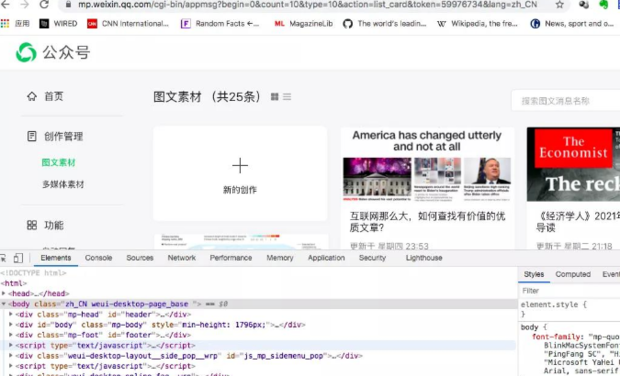Select 图文素材 in sidebar
Image resolution: width=620 pixels, height=376 pixels.
tap(59, 162)
